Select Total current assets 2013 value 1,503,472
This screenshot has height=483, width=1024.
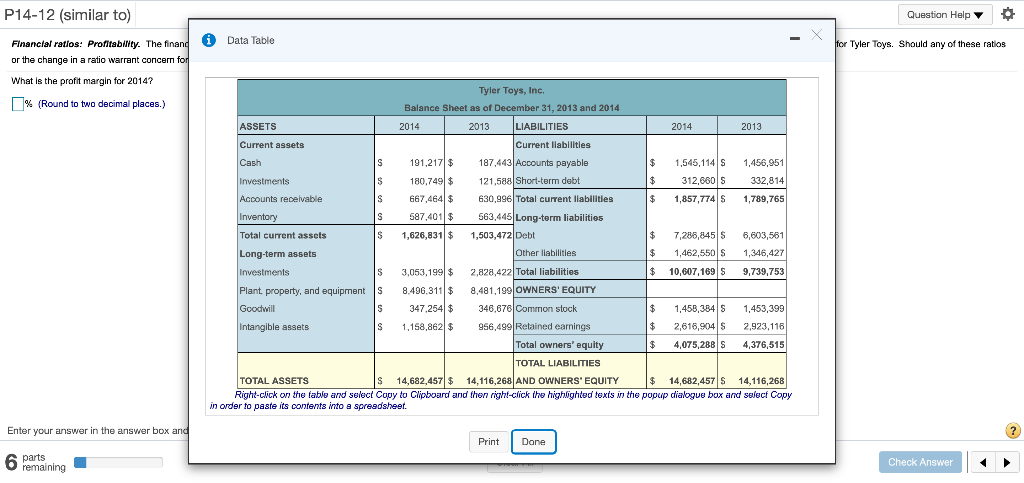(x=490, y=235)
